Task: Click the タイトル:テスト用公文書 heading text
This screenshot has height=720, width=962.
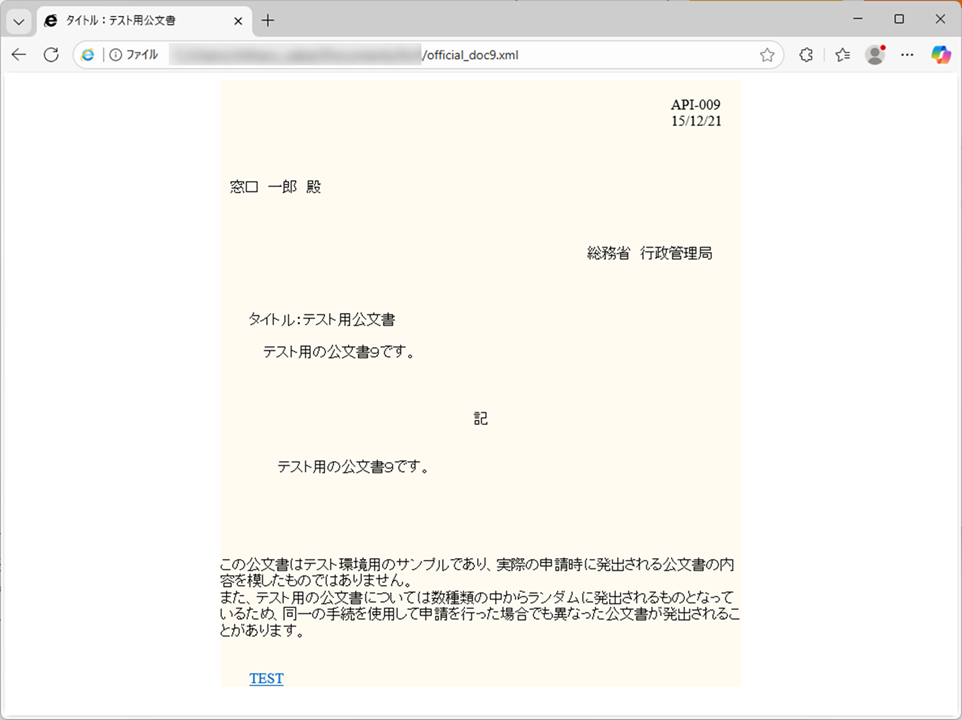Action: tap(321, 320)
